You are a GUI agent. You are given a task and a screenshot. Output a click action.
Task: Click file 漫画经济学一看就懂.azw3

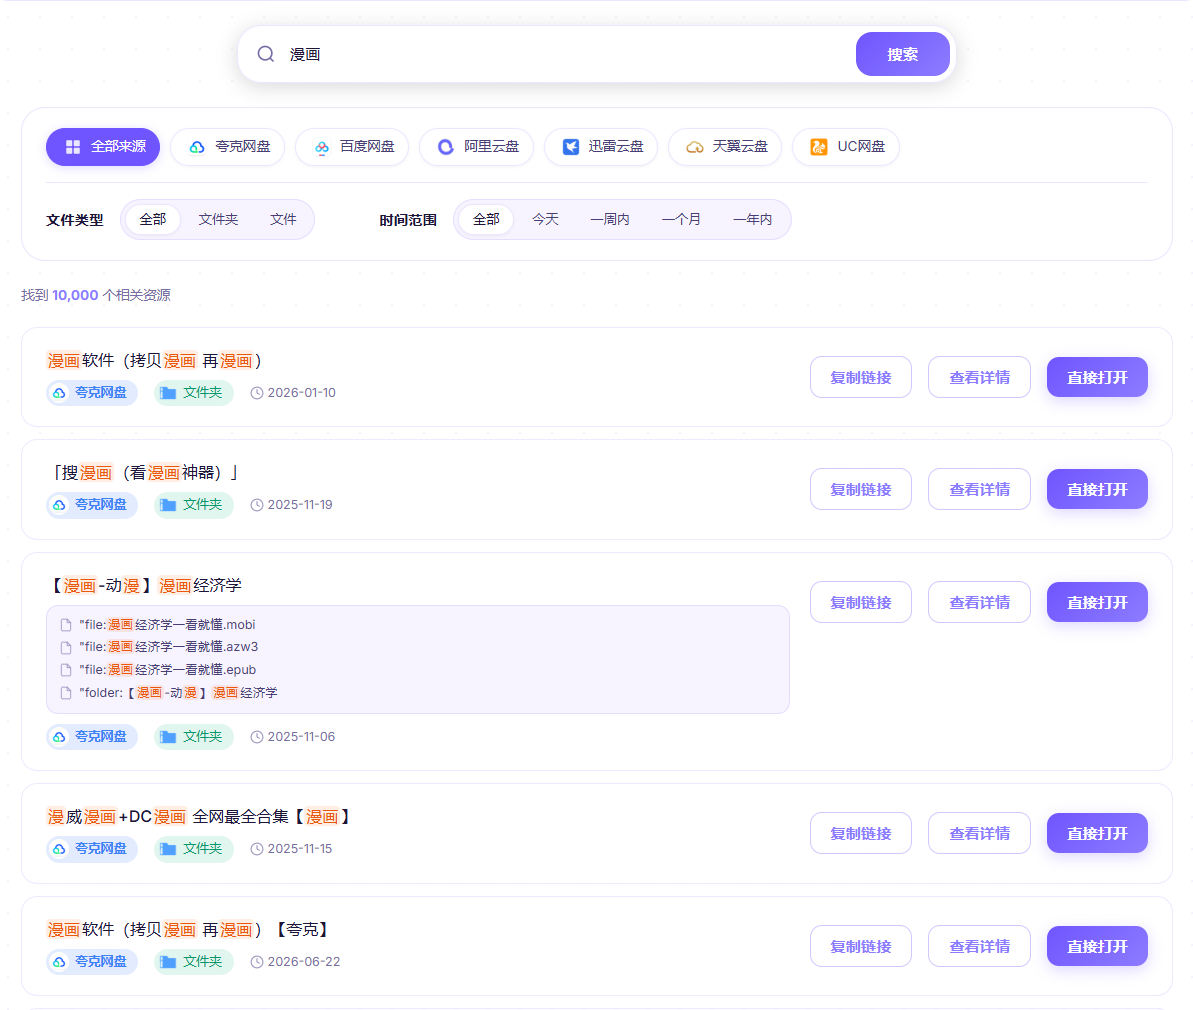pyautogui.click(x=168, y=647)
